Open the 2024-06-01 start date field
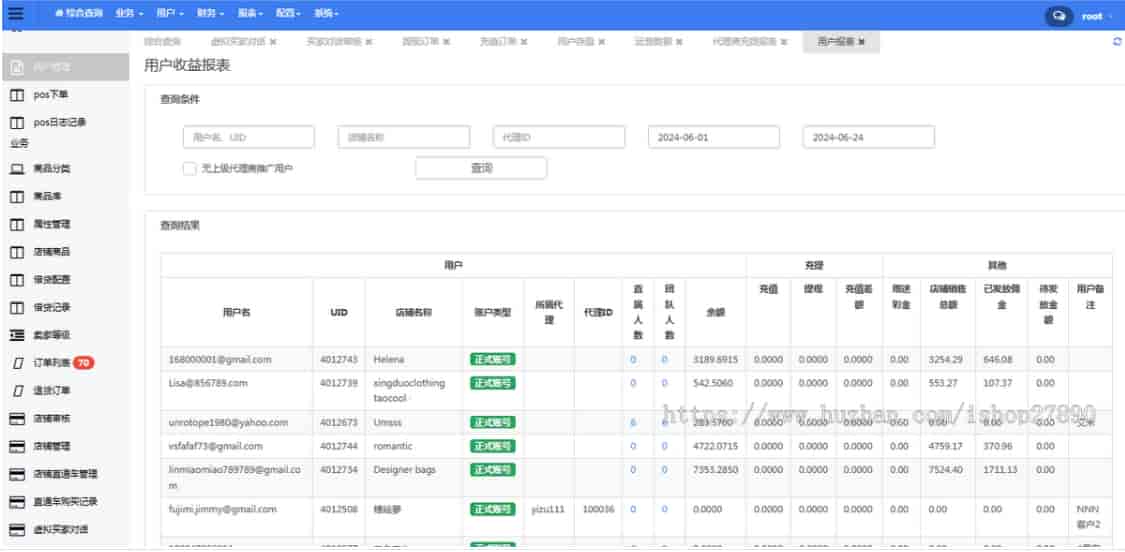Viewport: 1125px width, 552px height. pyautogui.click(x=713, y=137)
